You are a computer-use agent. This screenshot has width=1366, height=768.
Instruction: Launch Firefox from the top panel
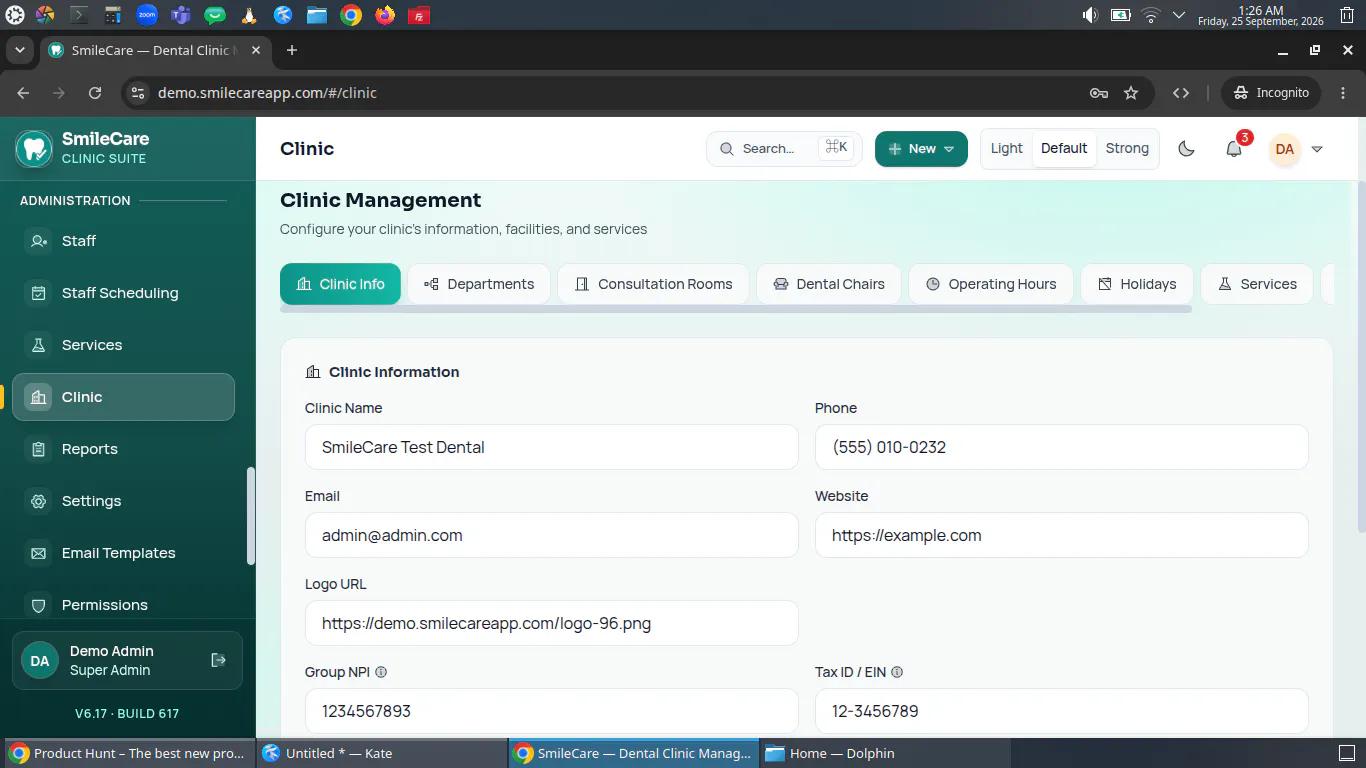[385, 15]
